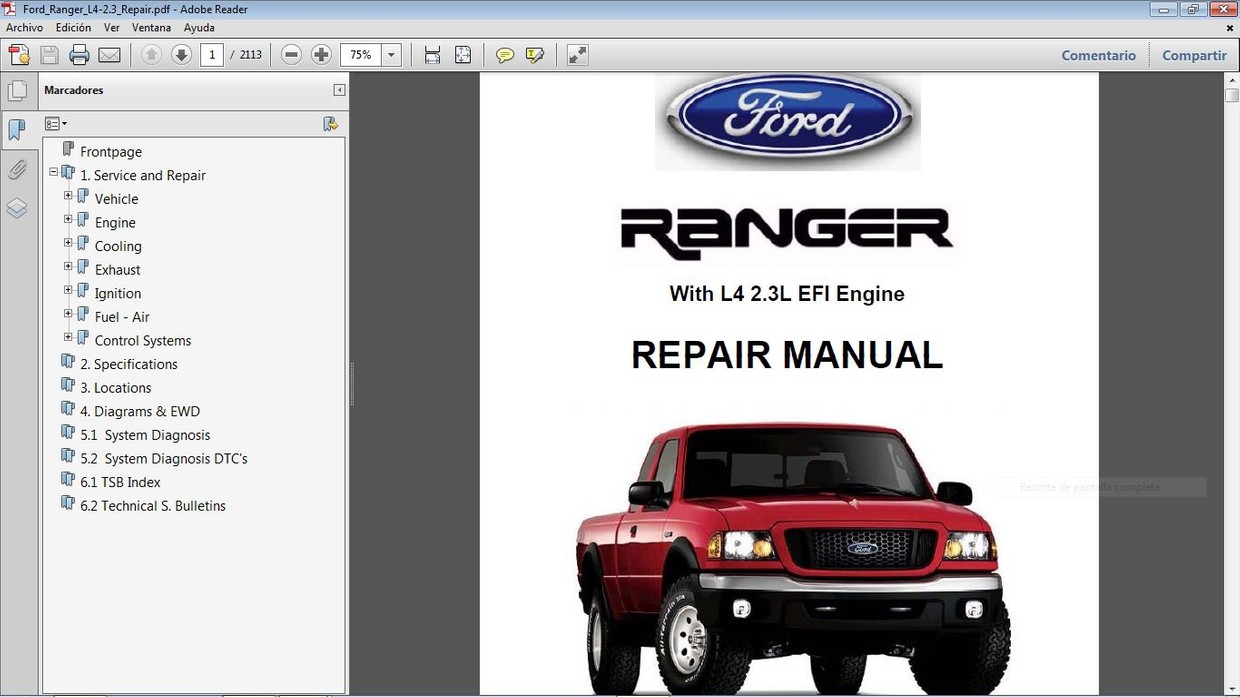This screenshot has width=1240, height=697.
Task: Select the highlight text tool
Action: 535,55
